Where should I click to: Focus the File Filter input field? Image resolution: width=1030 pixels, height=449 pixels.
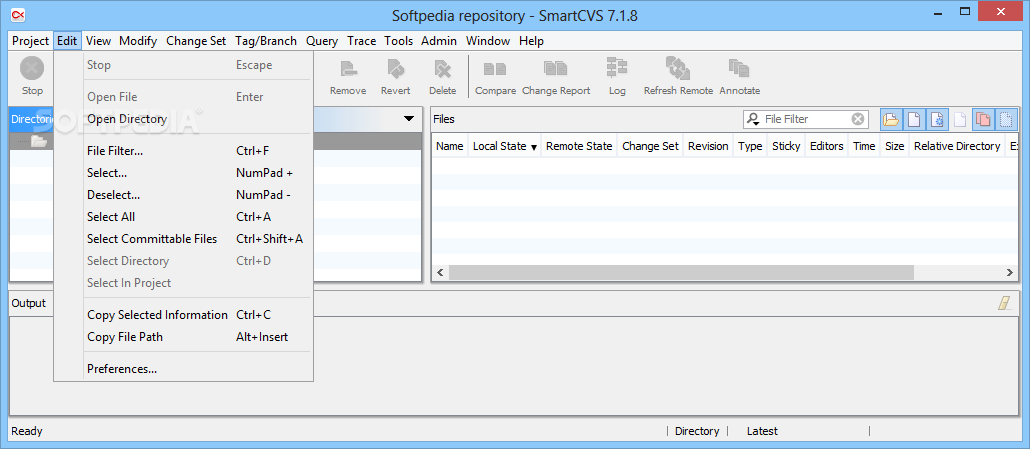click(x=807, y=119)
